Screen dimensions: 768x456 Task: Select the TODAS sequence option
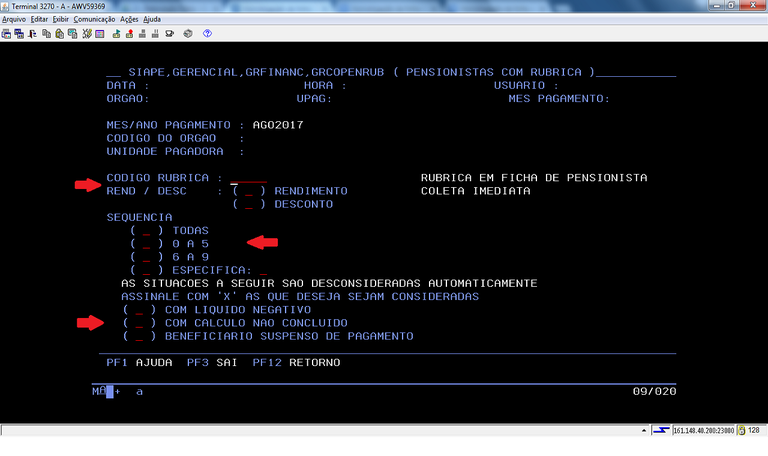146,231
